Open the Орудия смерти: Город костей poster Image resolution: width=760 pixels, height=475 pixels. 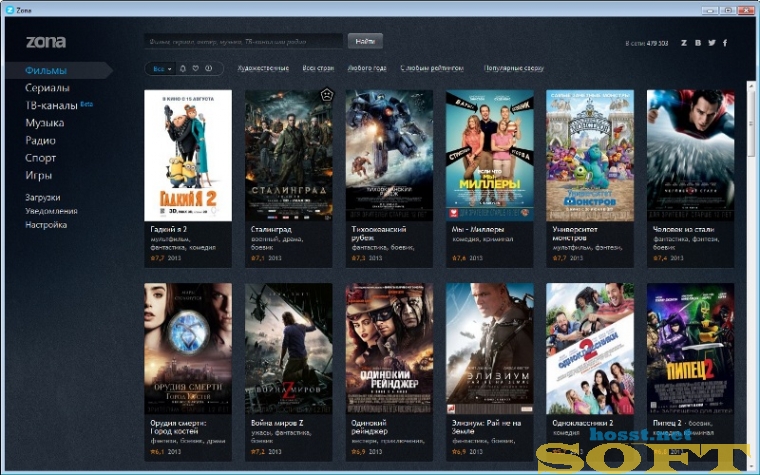coord(188,348)
